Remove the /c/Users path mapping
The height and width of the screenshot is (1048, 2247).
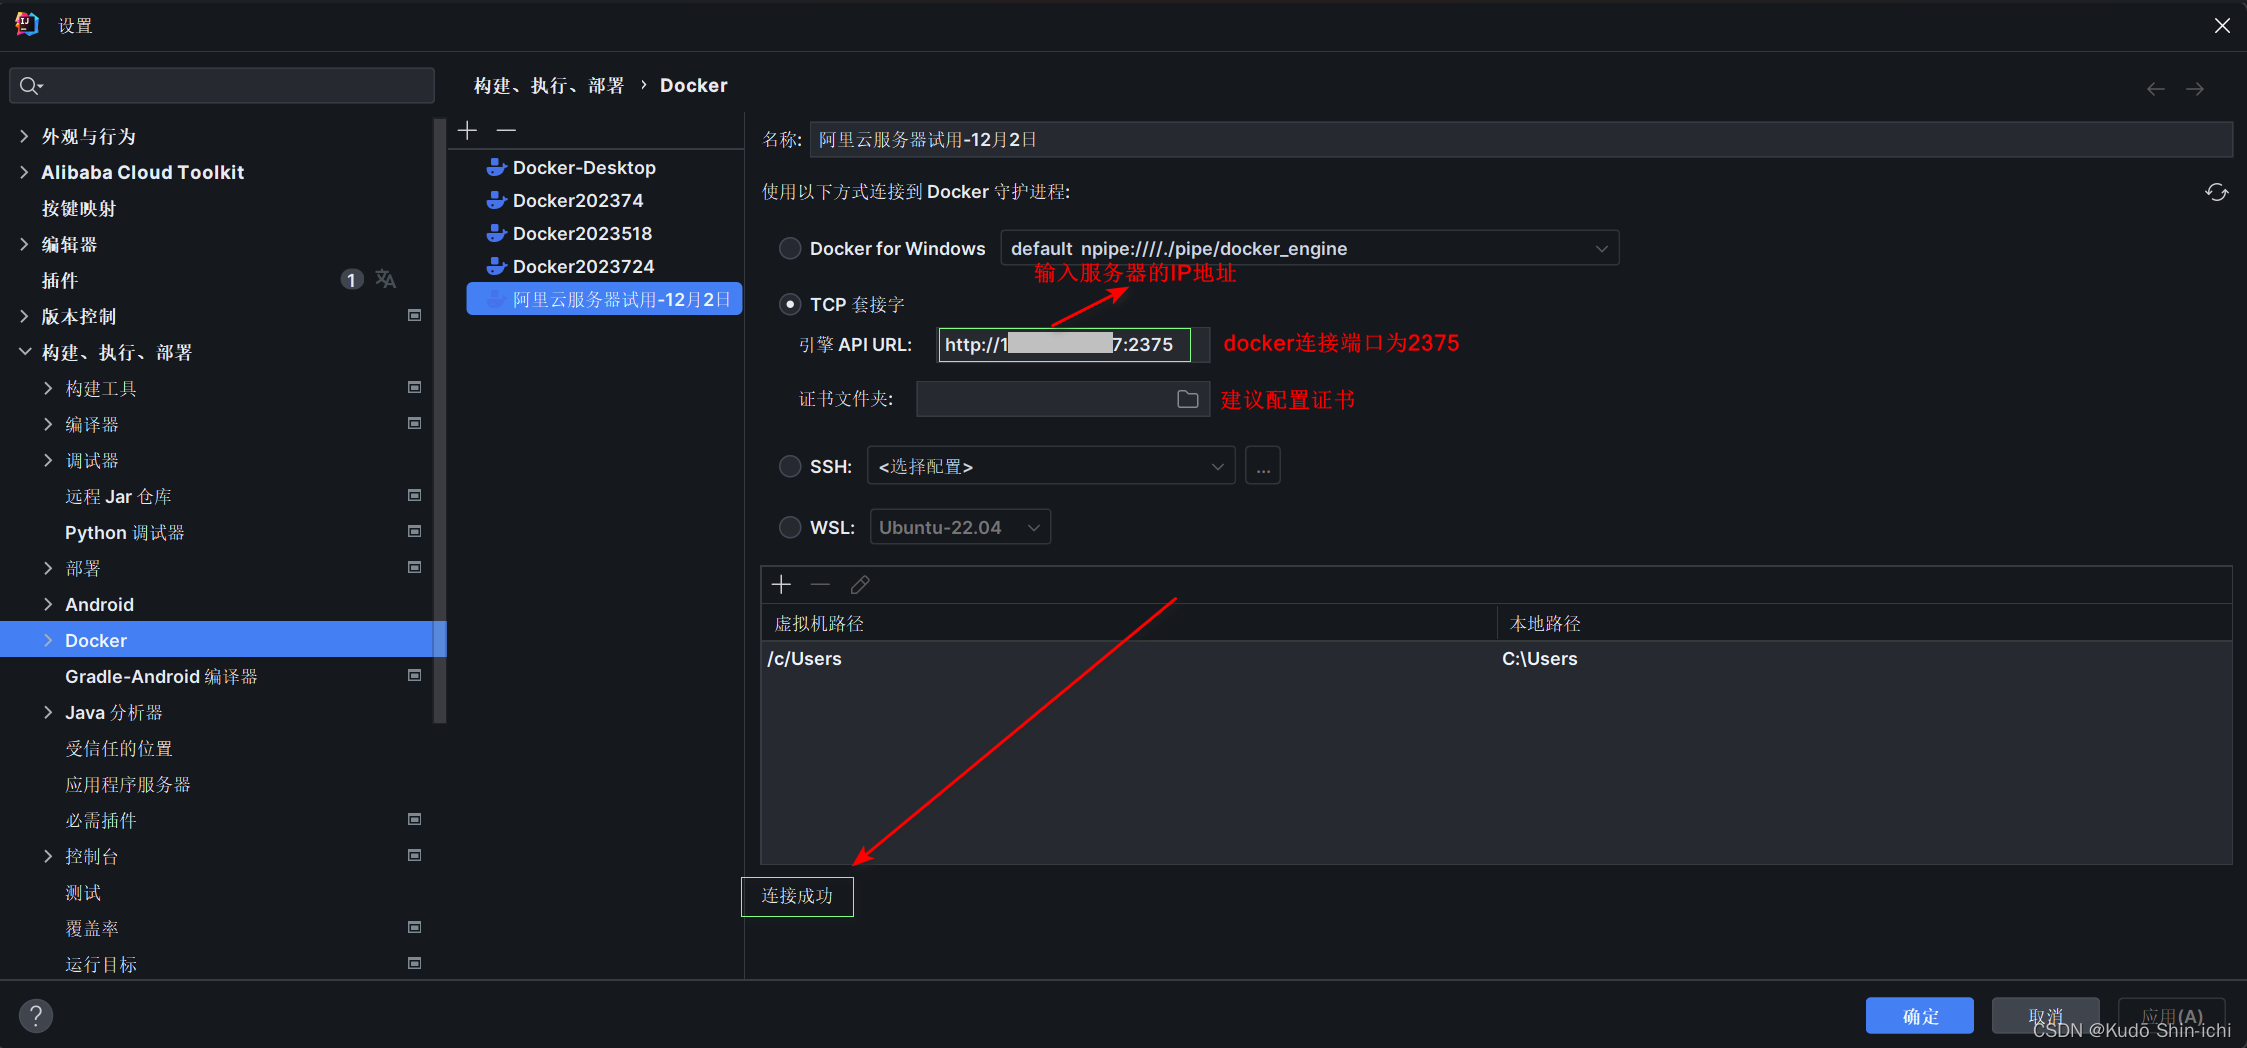coord(819,584)
